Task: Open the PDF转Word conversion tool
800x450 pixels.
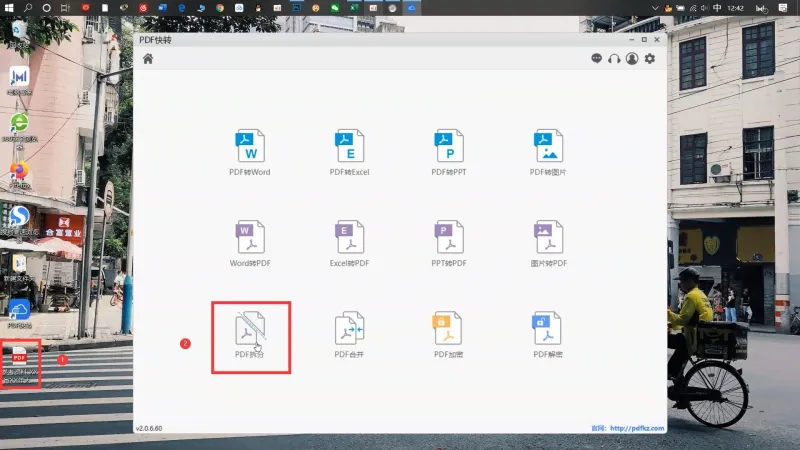Action: tap(249, 152)
